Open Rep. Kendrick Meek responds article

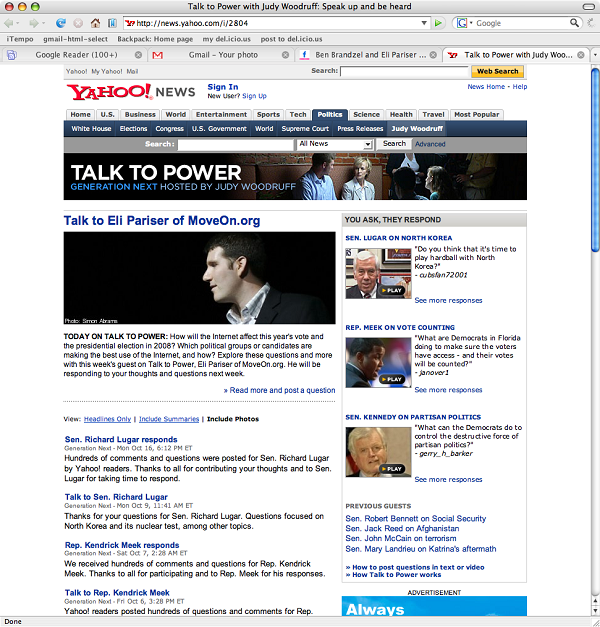[122, 545]
